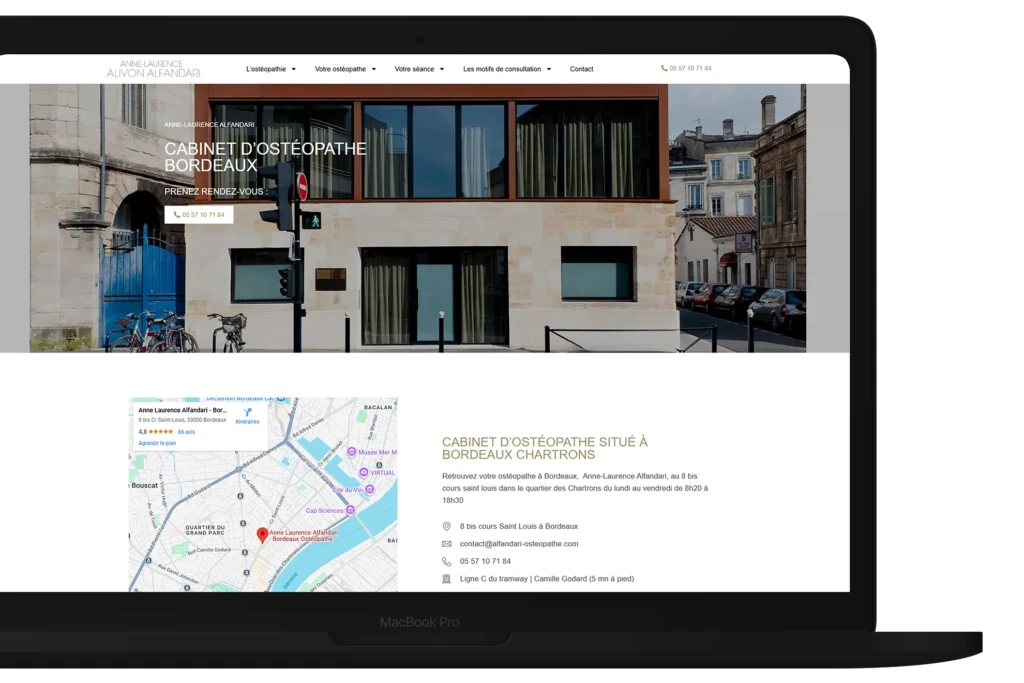Click the email contact@alfandari-osteopathe.com
Screen dimensions: 1024x683
point(519,544)
